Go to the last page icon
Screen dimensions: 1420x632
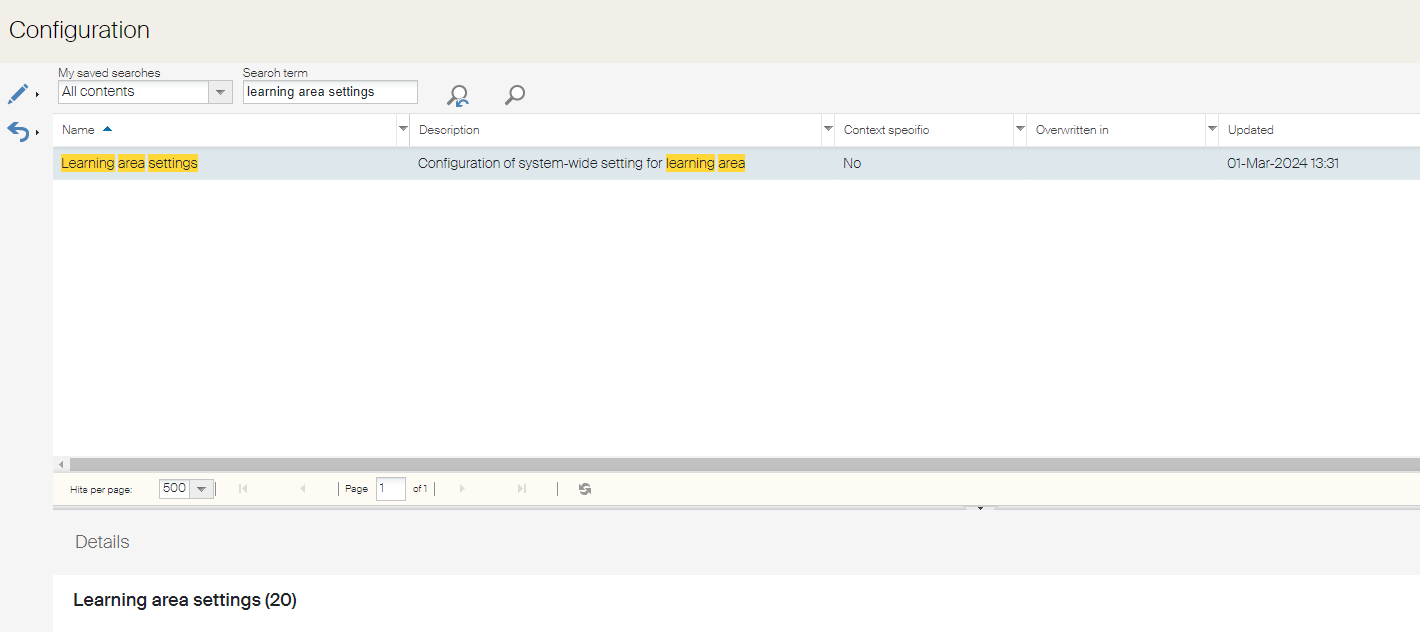click(521, 489)
